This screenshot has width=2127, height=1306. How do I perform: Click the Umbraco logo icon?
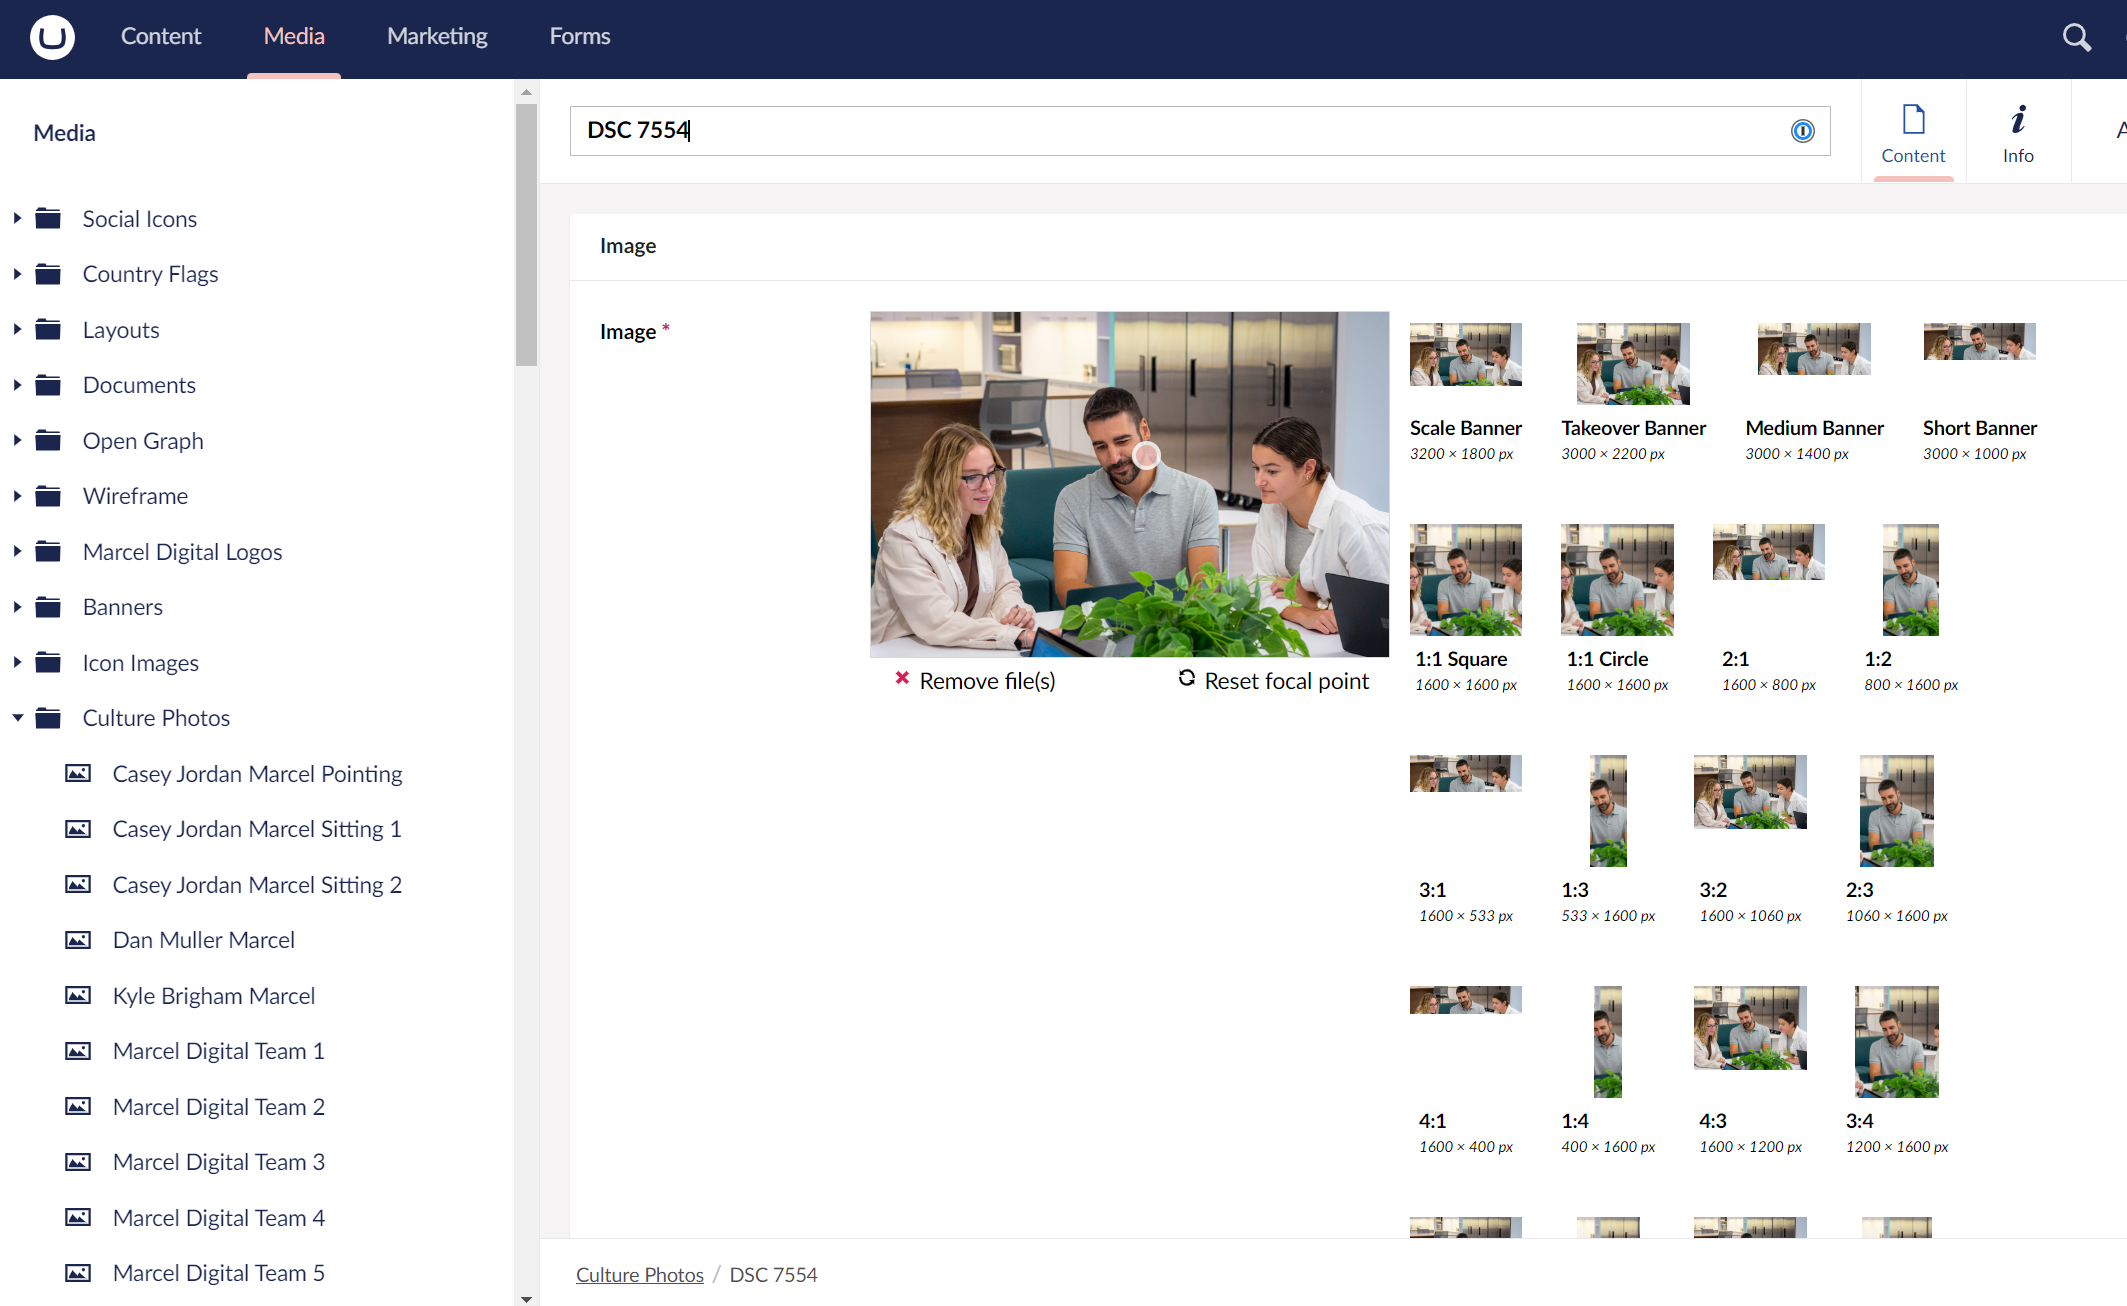52,37
